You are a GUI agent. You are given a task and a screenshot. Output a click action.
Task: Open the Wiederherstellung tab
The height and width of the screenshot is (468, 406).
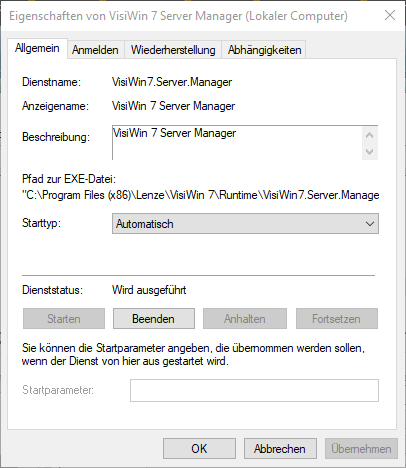[x=173, y=50]
